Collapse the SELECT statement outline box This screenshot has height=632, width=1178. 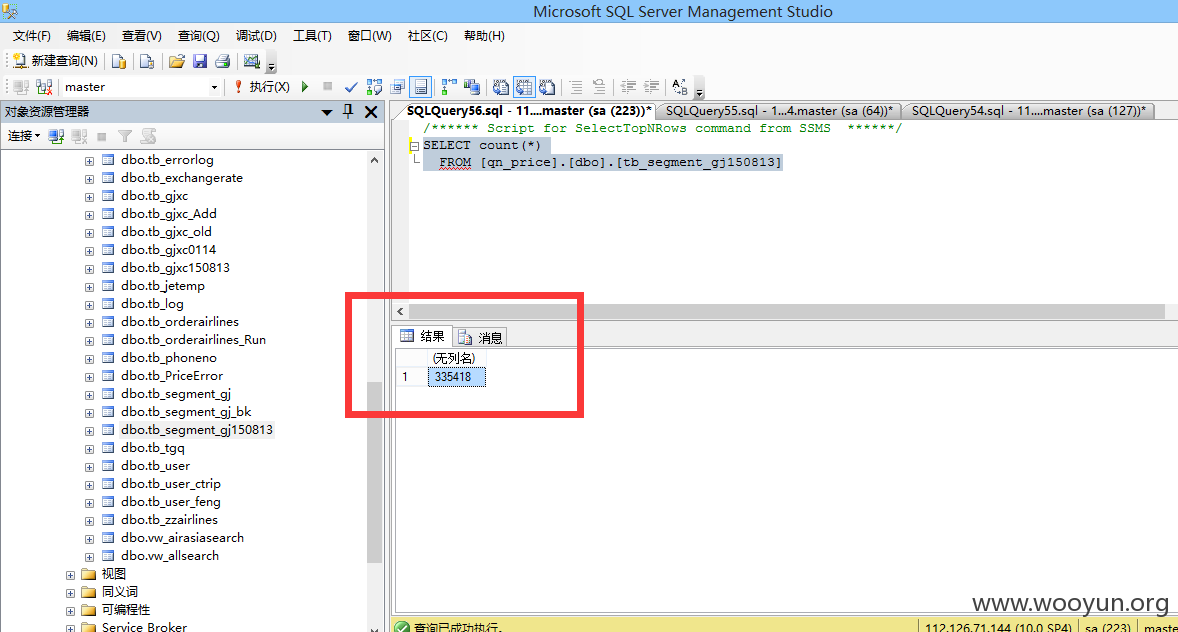coord(414,146)
